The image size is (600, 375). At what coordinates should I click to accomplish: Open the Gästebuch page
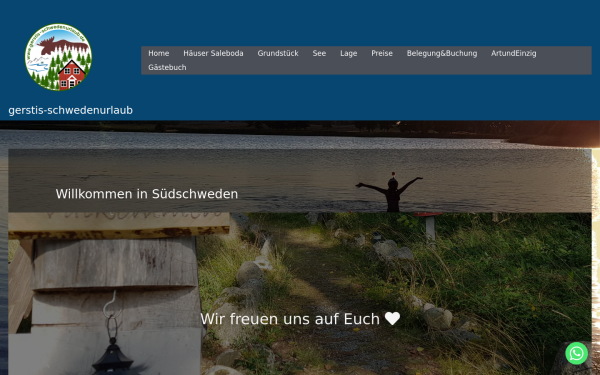(x=167, y=67)
